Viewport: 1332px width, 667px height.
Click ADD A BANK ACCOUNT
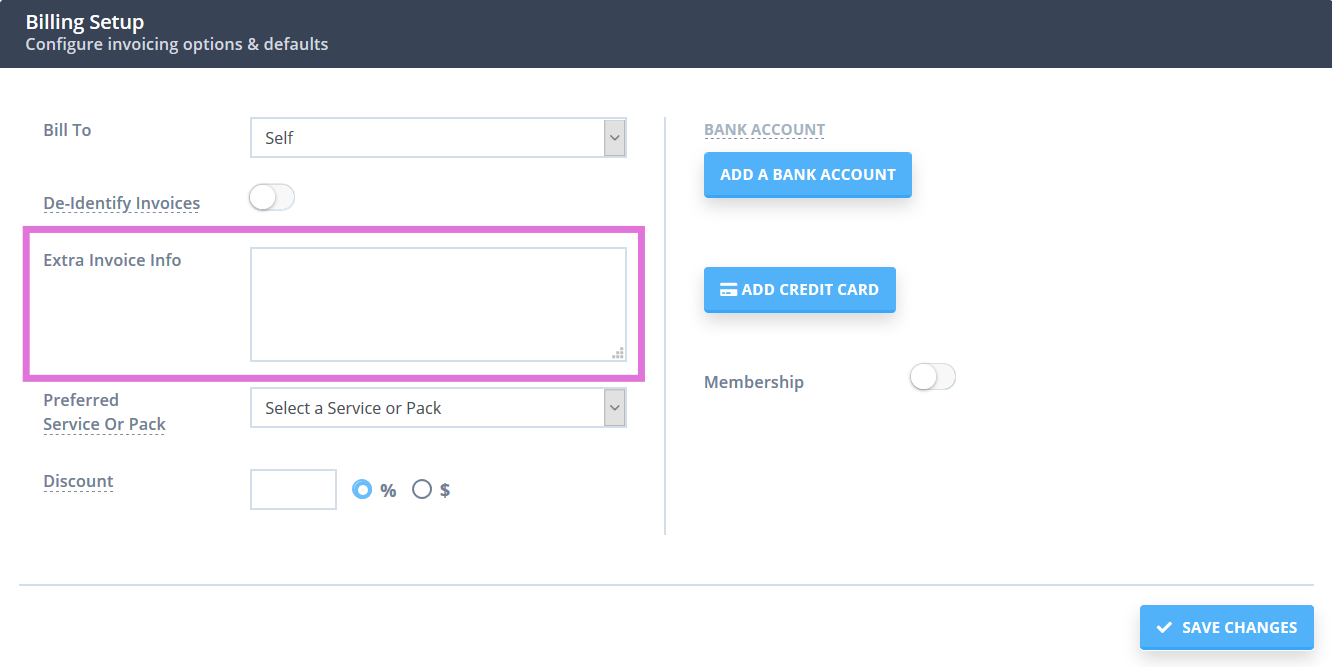807,174
